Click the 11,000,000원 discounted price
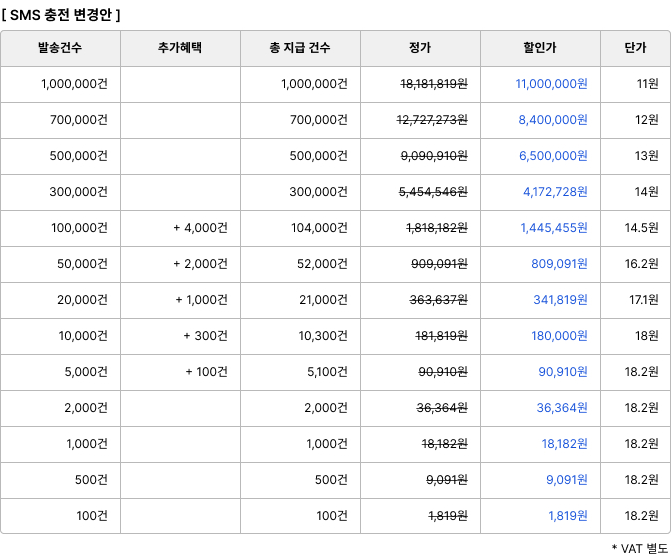 coord(551,84)
